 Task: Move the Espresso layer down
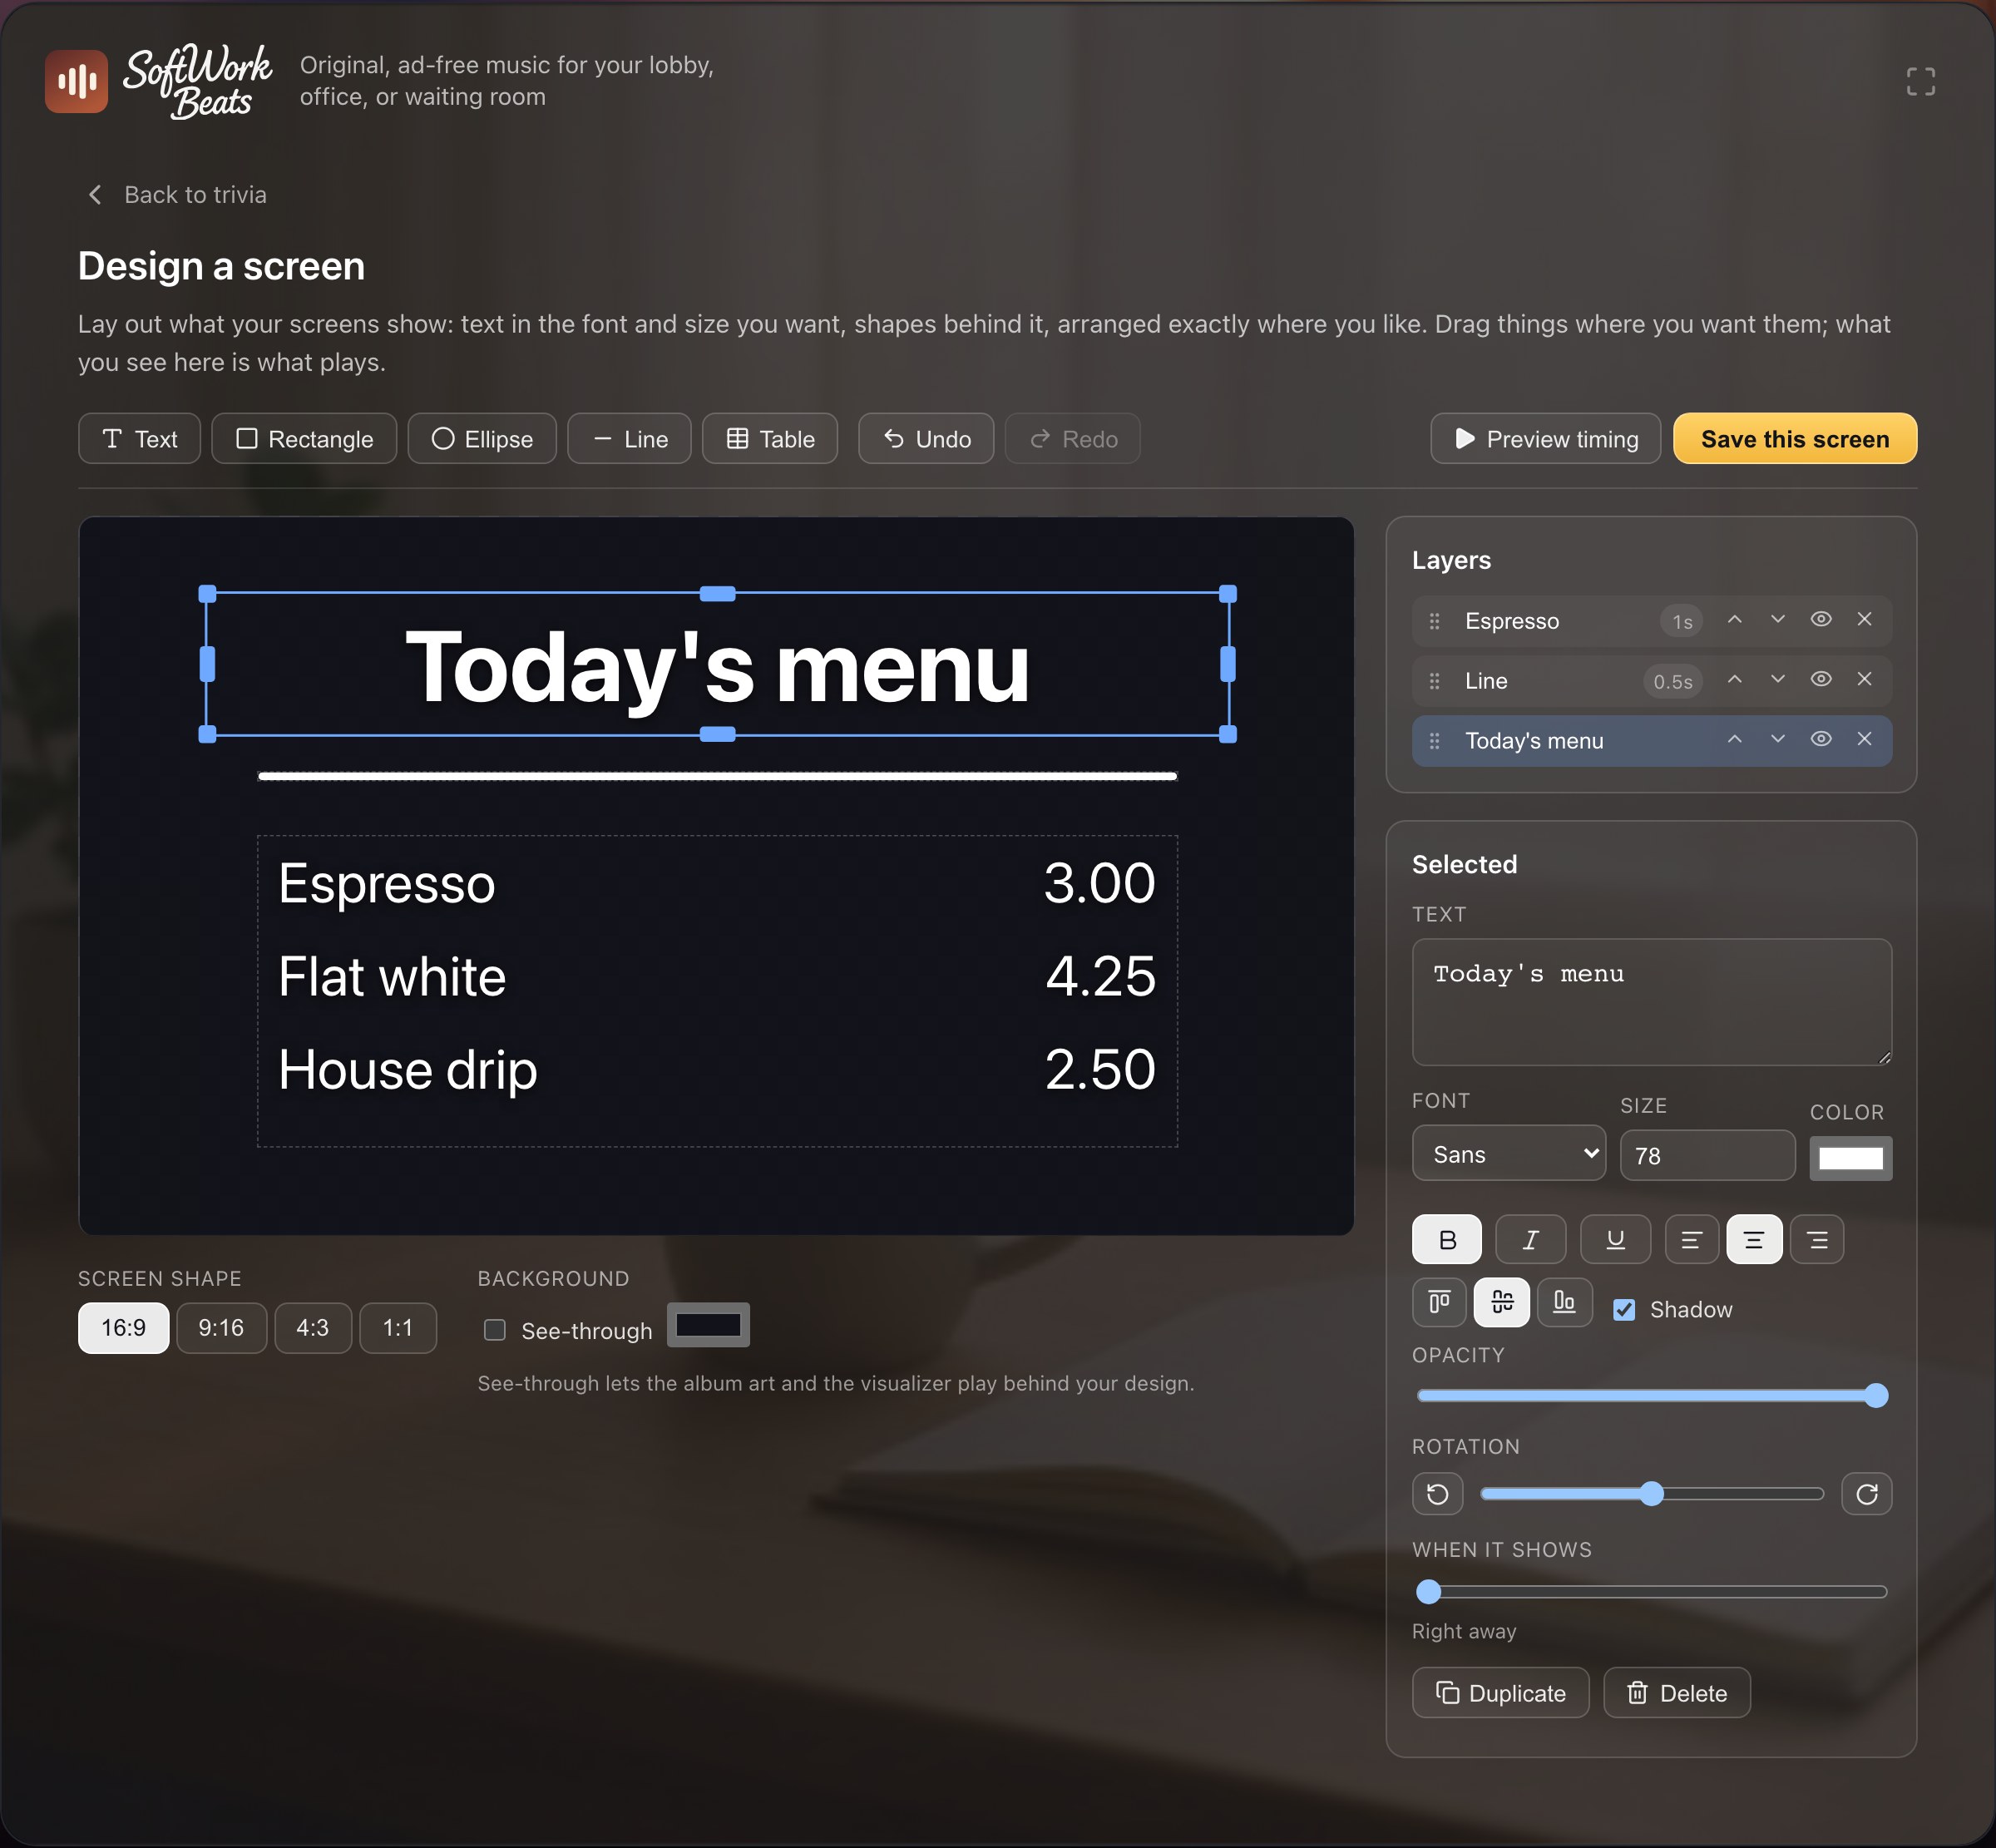tap(1777, 620)
